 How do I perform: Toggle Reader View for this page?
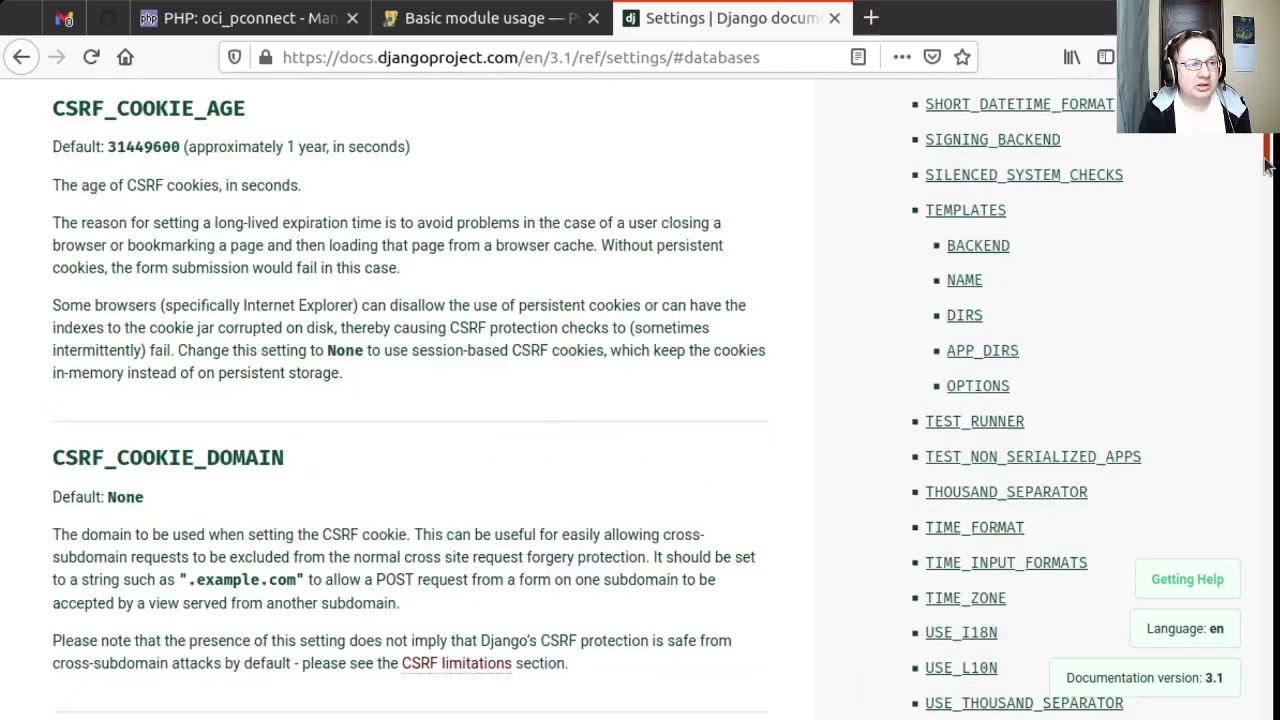point(858,57)
